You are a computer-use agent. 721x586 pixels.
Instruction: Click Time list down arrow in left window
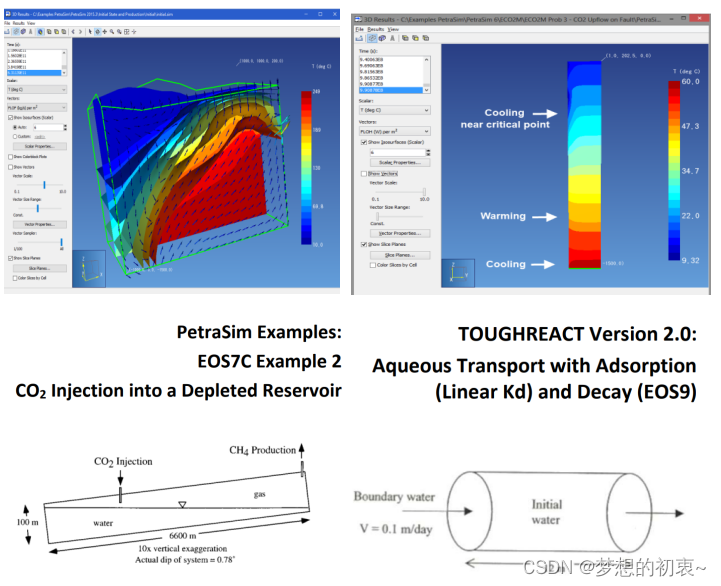point(64,73)
